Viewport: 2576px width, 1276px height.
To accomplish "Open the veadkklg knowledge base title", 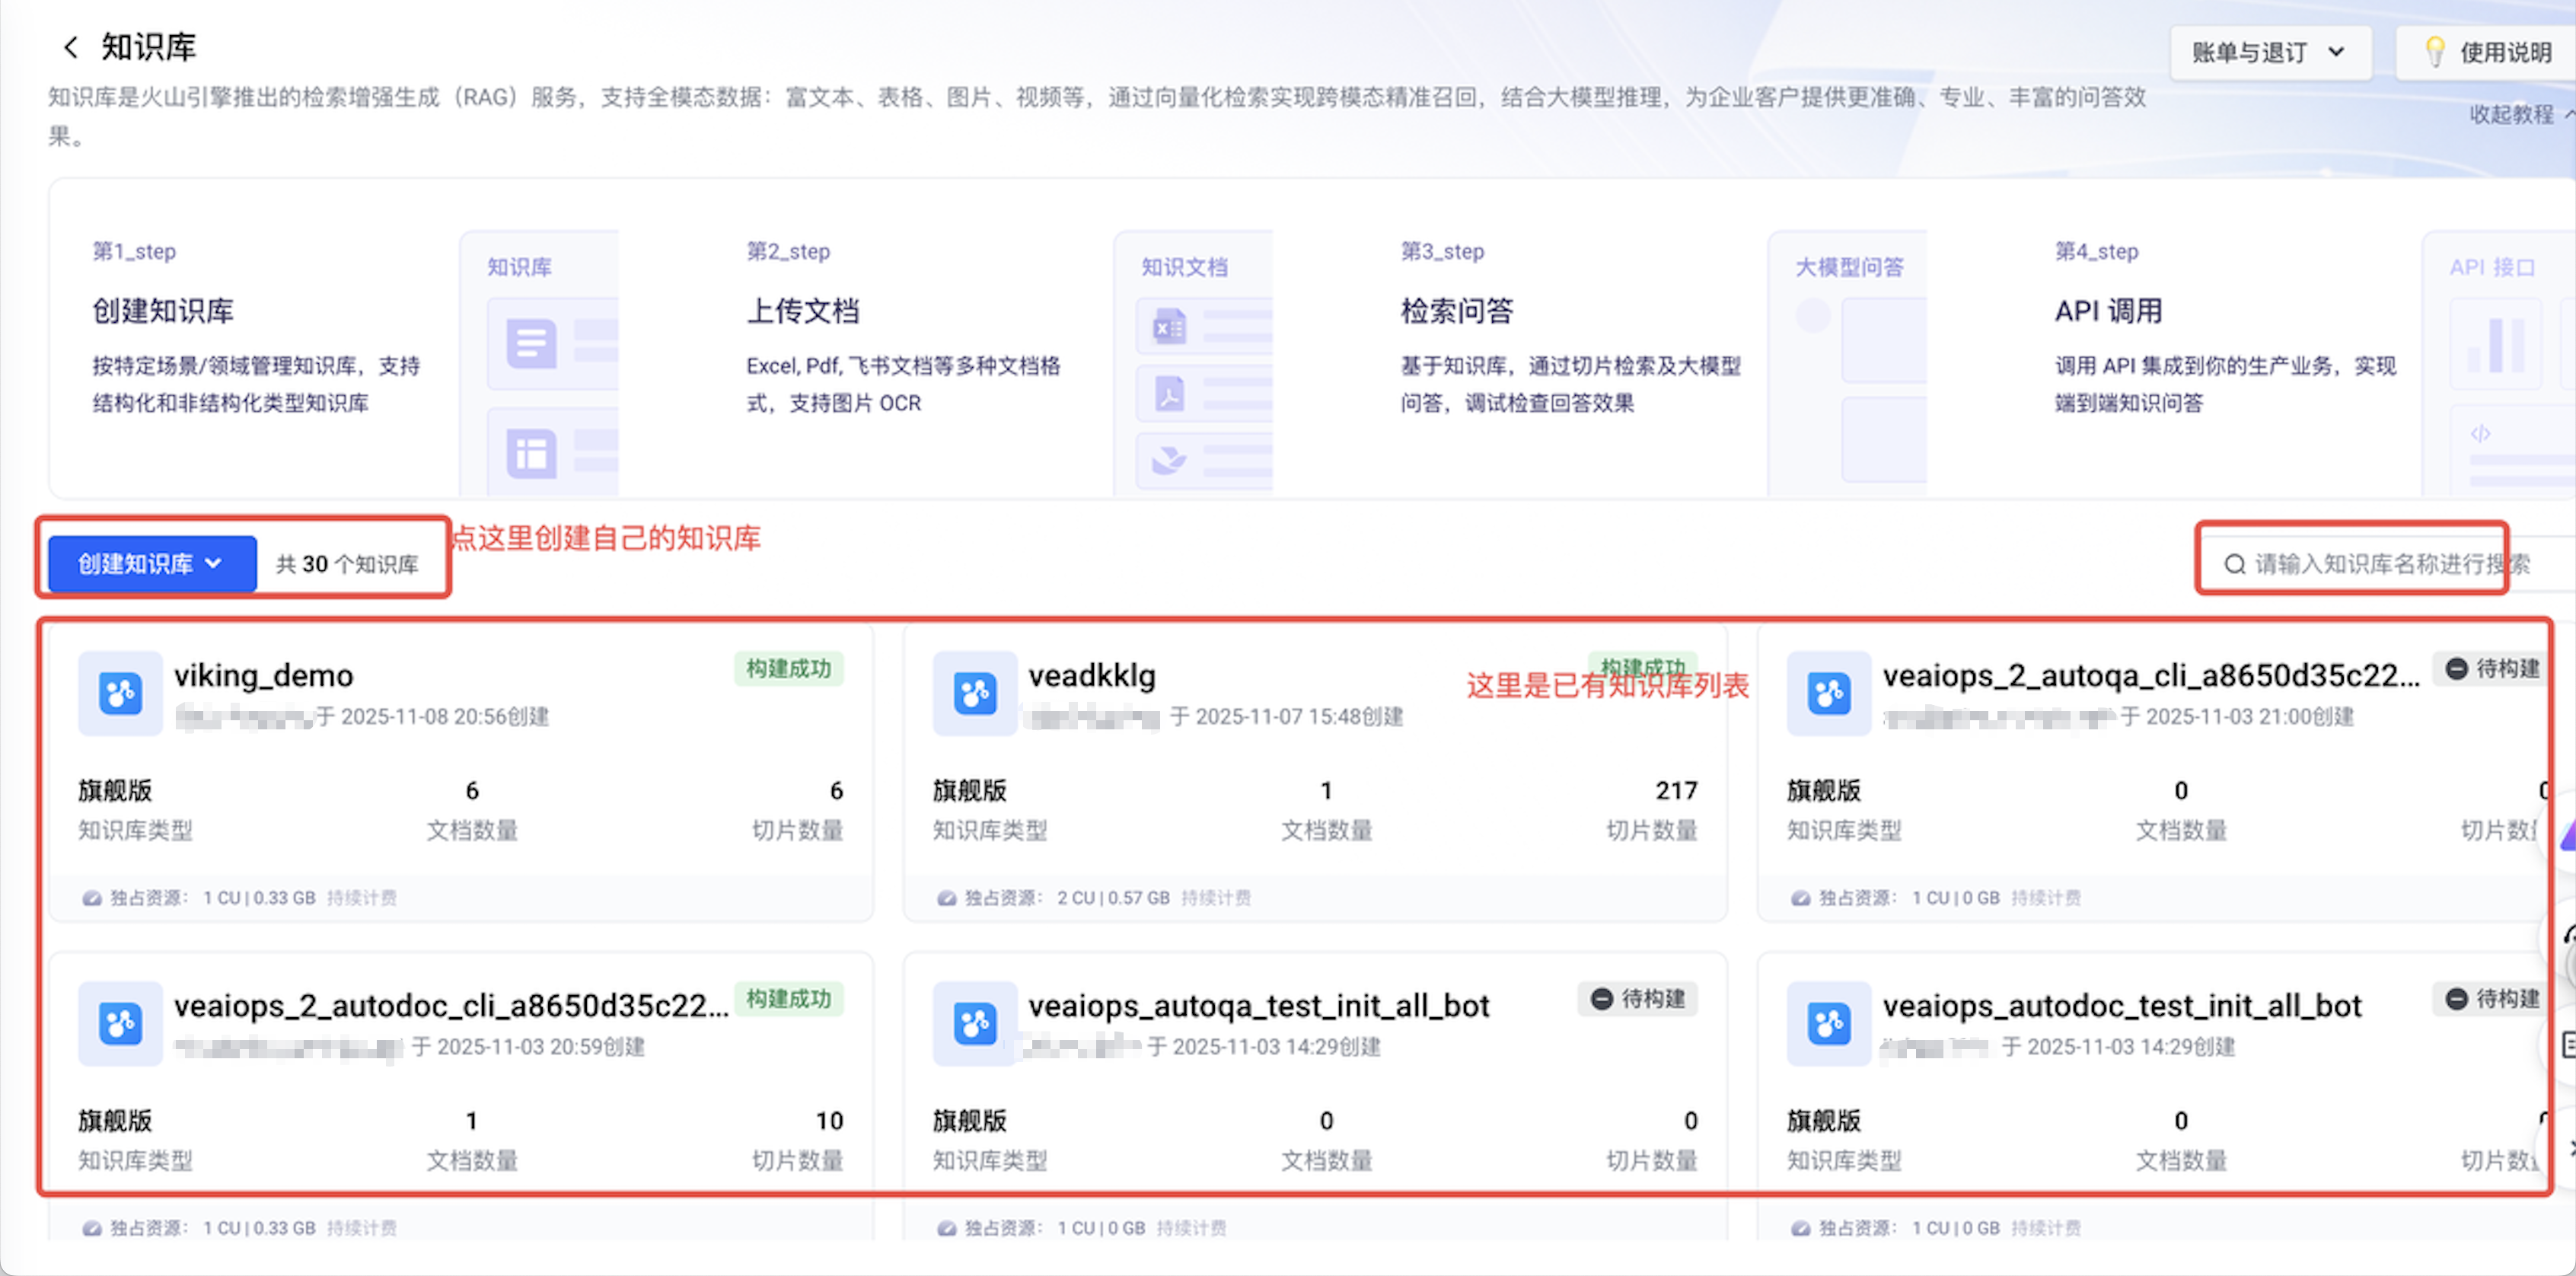I will (1091, 675).
